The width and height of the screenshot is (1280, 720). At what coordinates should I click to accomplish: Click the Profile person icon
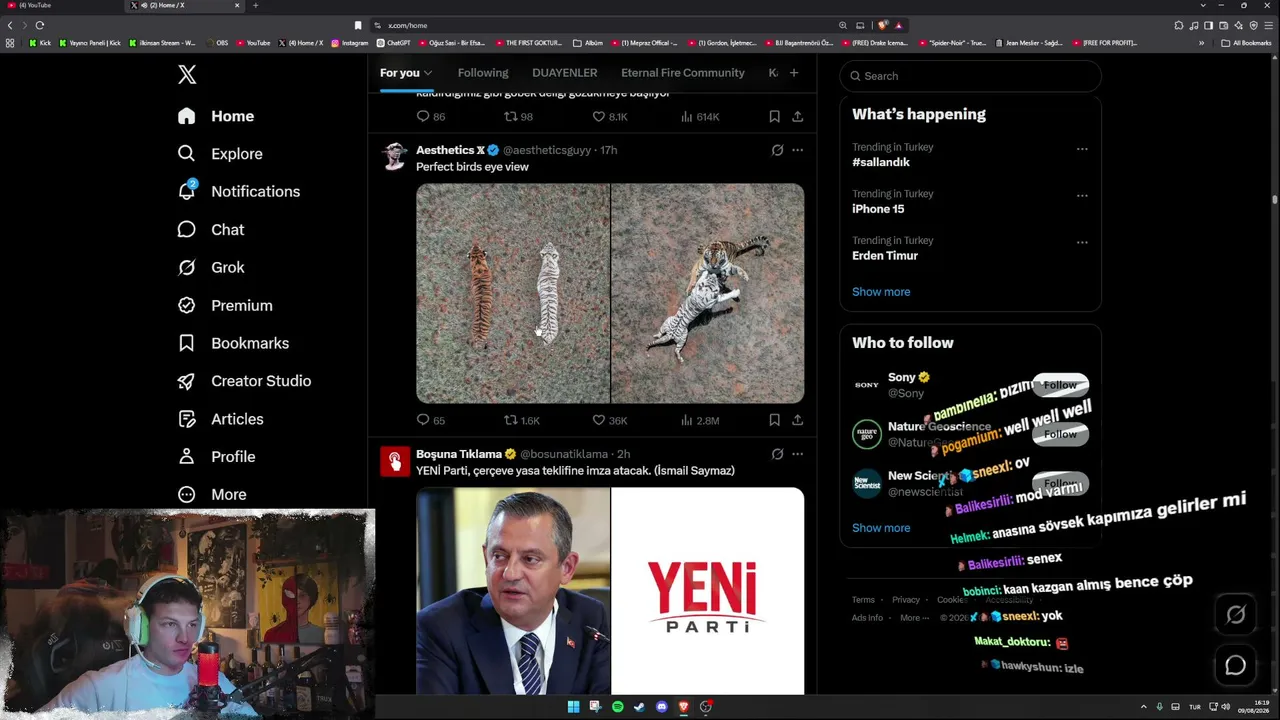186,456
